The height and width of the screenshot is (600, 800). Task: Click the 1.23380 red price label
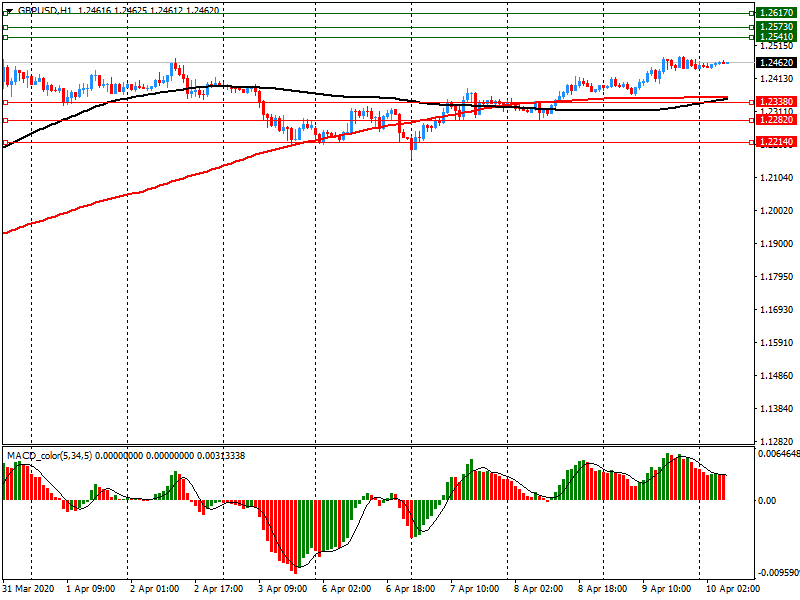tap(776, 102)
